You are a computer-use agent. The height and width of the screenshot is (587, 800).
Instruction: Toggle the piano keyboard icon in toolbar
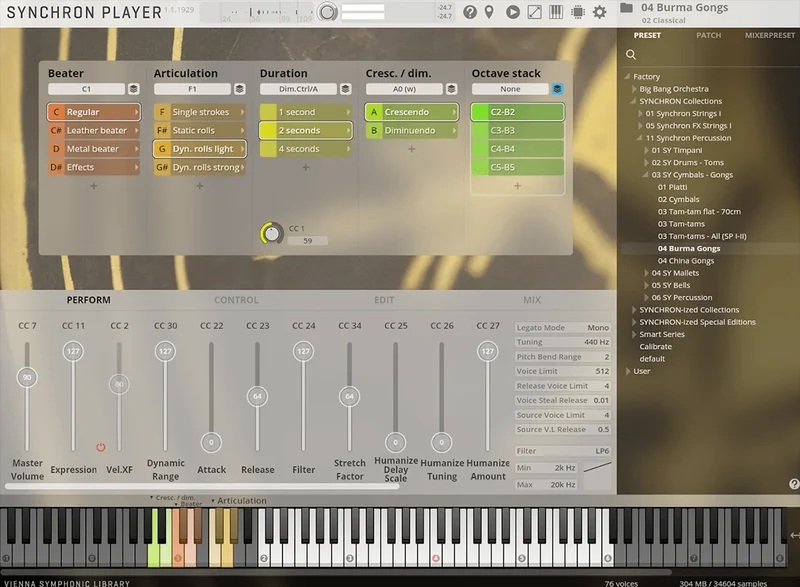click(x=556, y=12)
